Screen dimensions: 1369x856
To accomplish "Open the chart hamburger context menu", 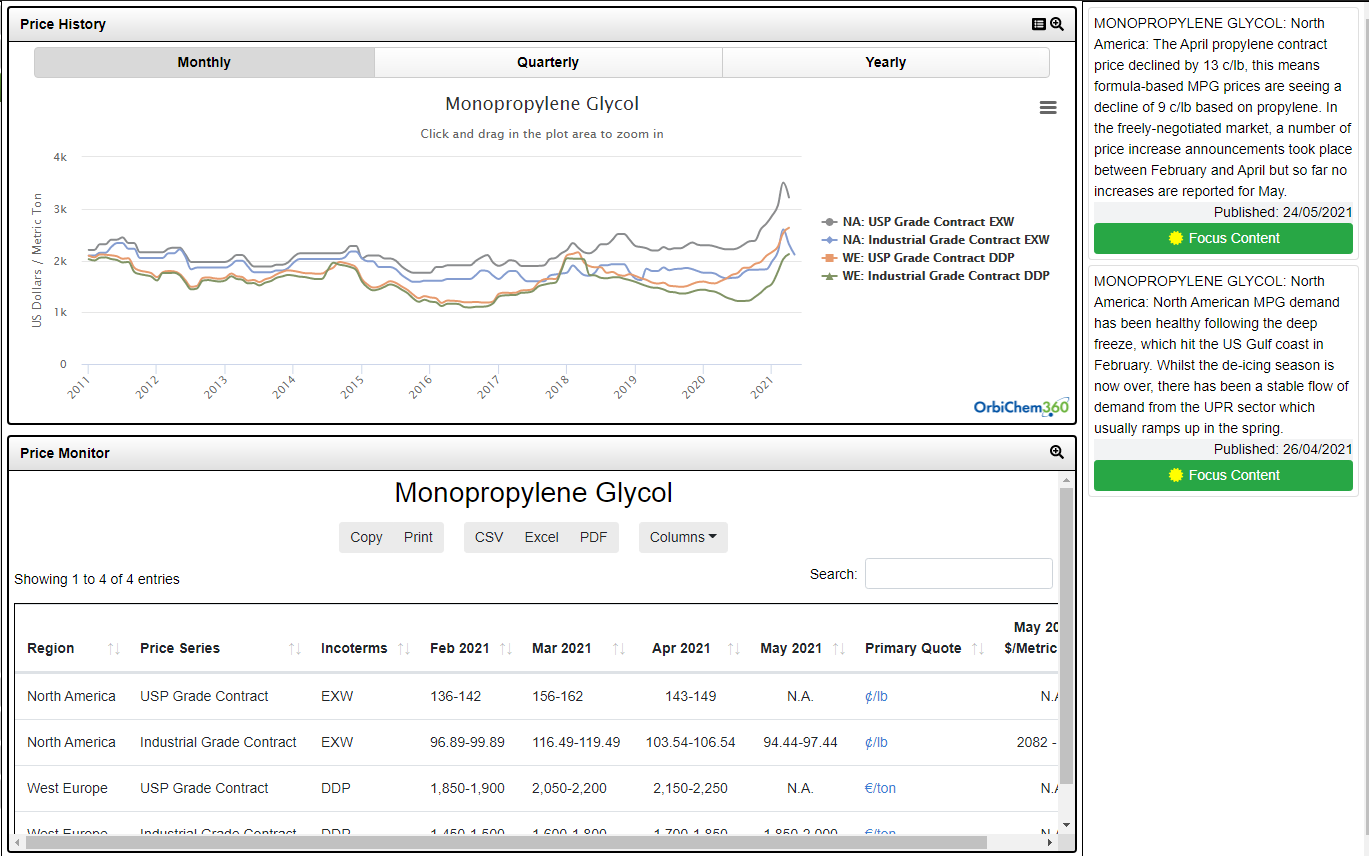I will tap(1048, 108).
